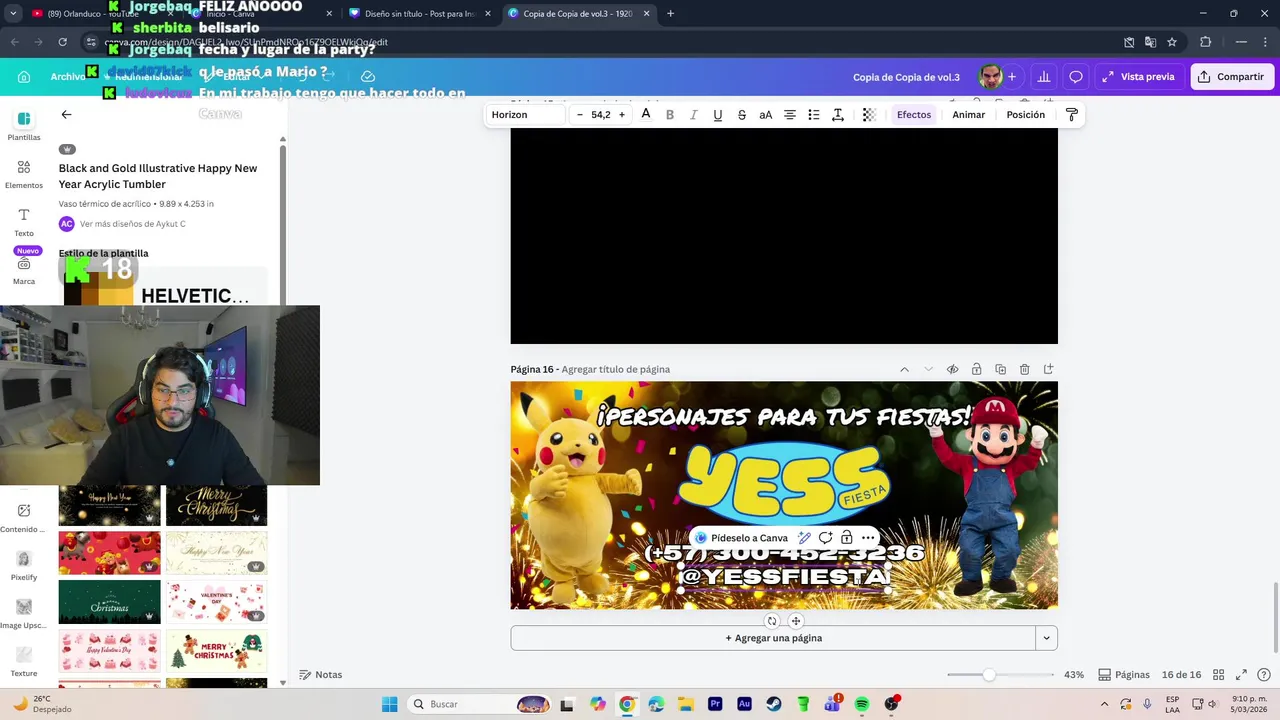The height and width of the screenshot is (720, 1280).
Task: Open analytics bar chart icon
Action: [1044, 77]
